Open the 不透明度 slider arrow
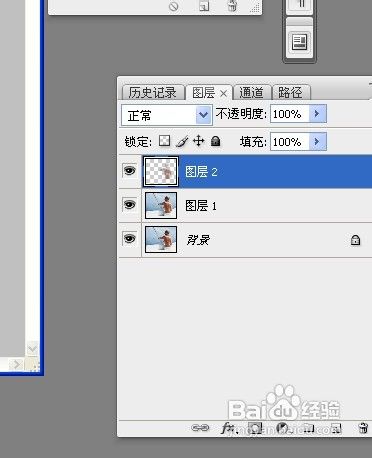Image resolution: width=372 pixels, height=458 pixels. click(317, 114)
